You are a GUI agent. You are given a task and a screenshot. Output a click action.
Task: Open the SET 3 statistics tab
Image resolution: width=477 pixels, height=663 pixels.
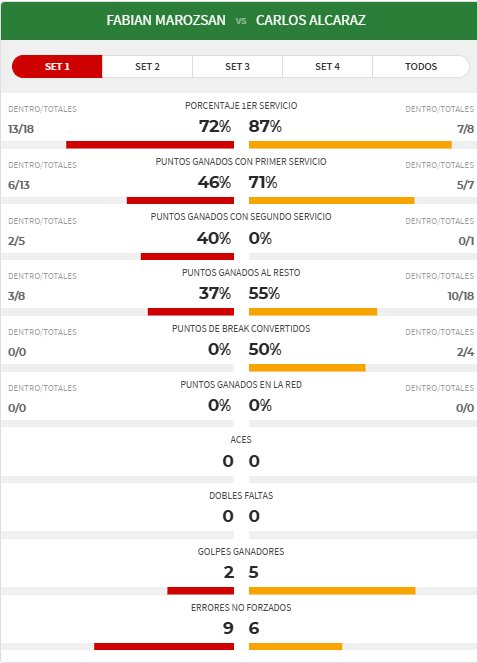(237, 66)
